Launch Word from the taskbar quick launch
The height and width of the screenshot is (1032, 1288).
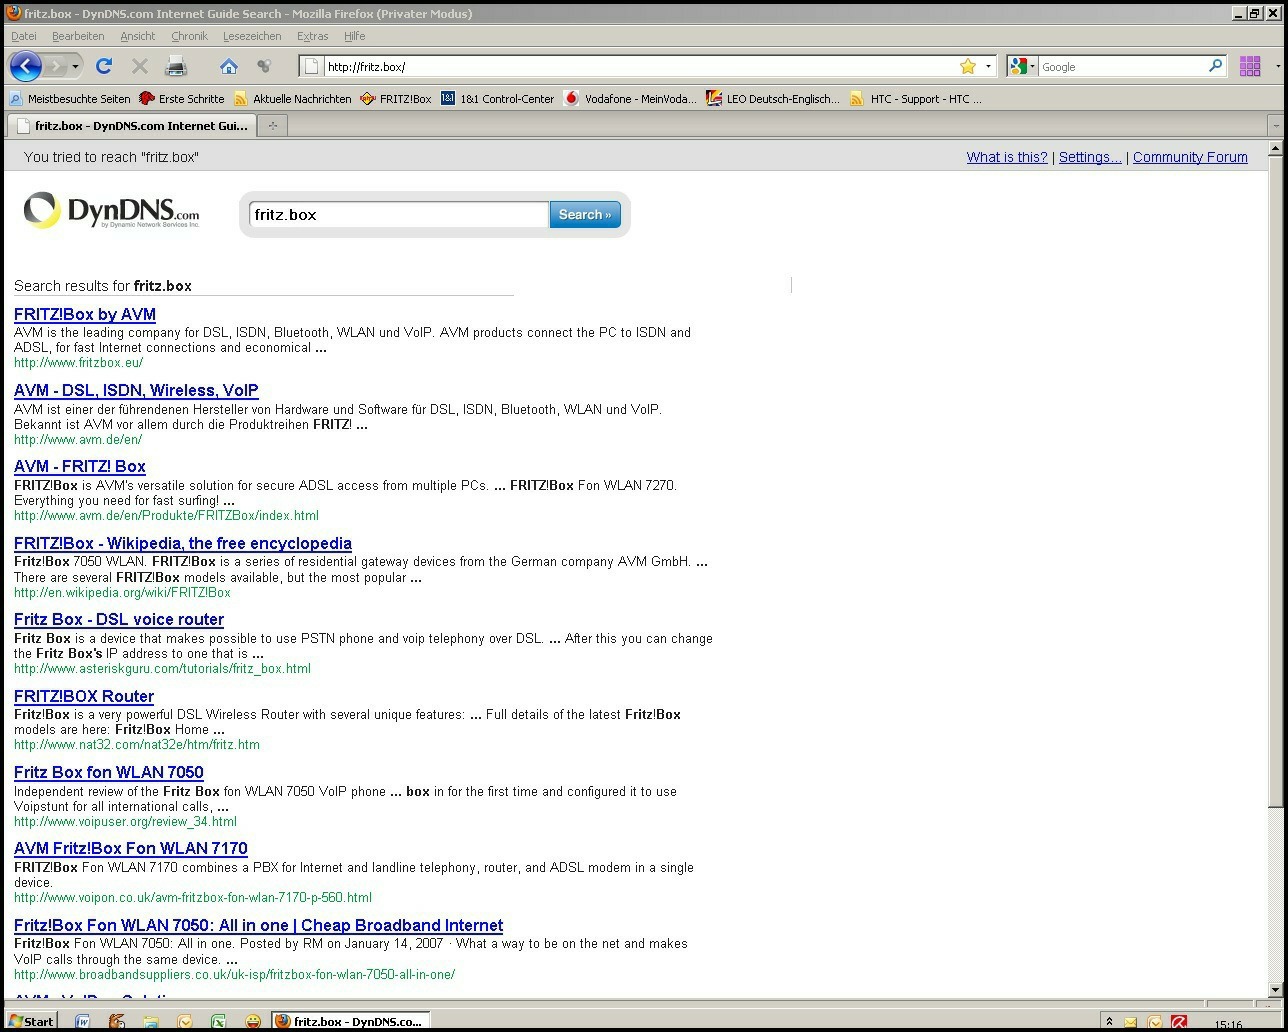click(x=83, y=1021)
